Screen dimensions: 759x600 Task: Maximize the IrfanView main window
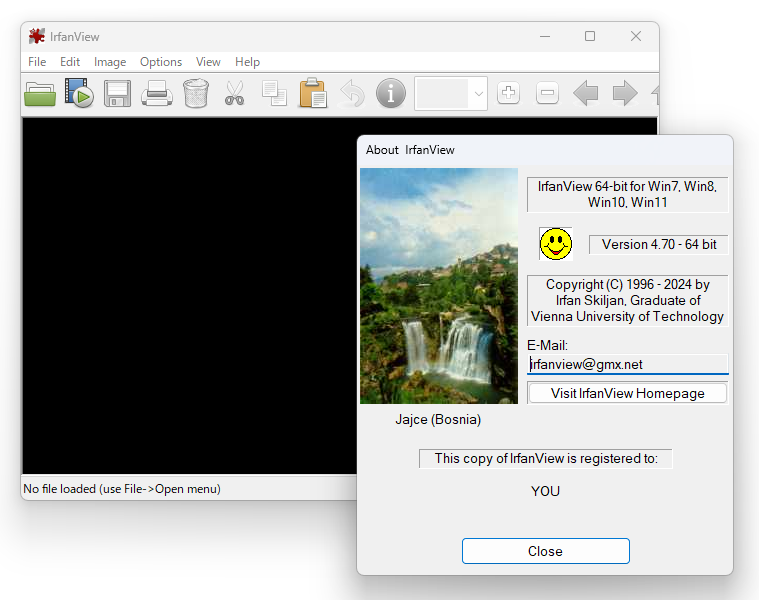coord(590,36)
